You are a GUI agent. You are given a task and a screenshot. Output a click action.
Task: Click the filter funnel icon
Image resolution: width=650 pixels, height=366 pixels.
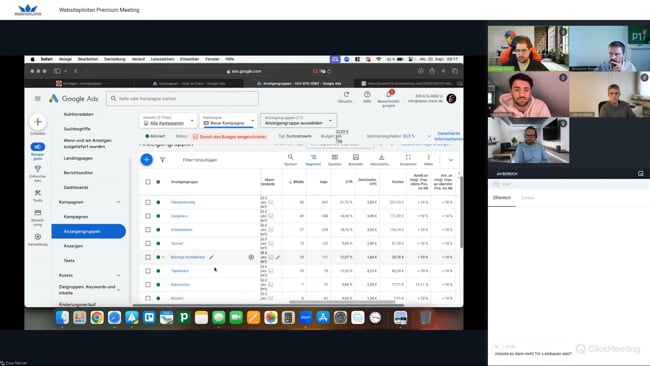(162, 160)
